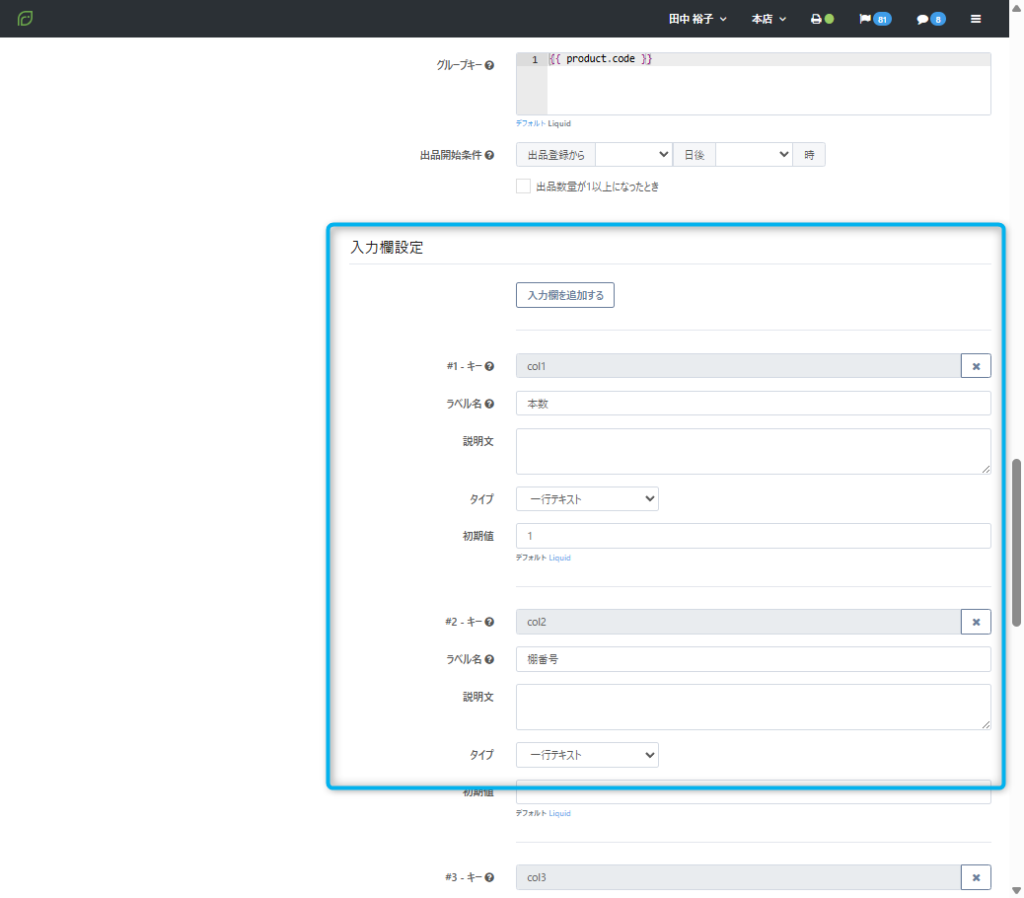This screenshot has width=1024, height=898.
Task: Open タイプ dropdown for col1
Action: (x=587, y=499)
